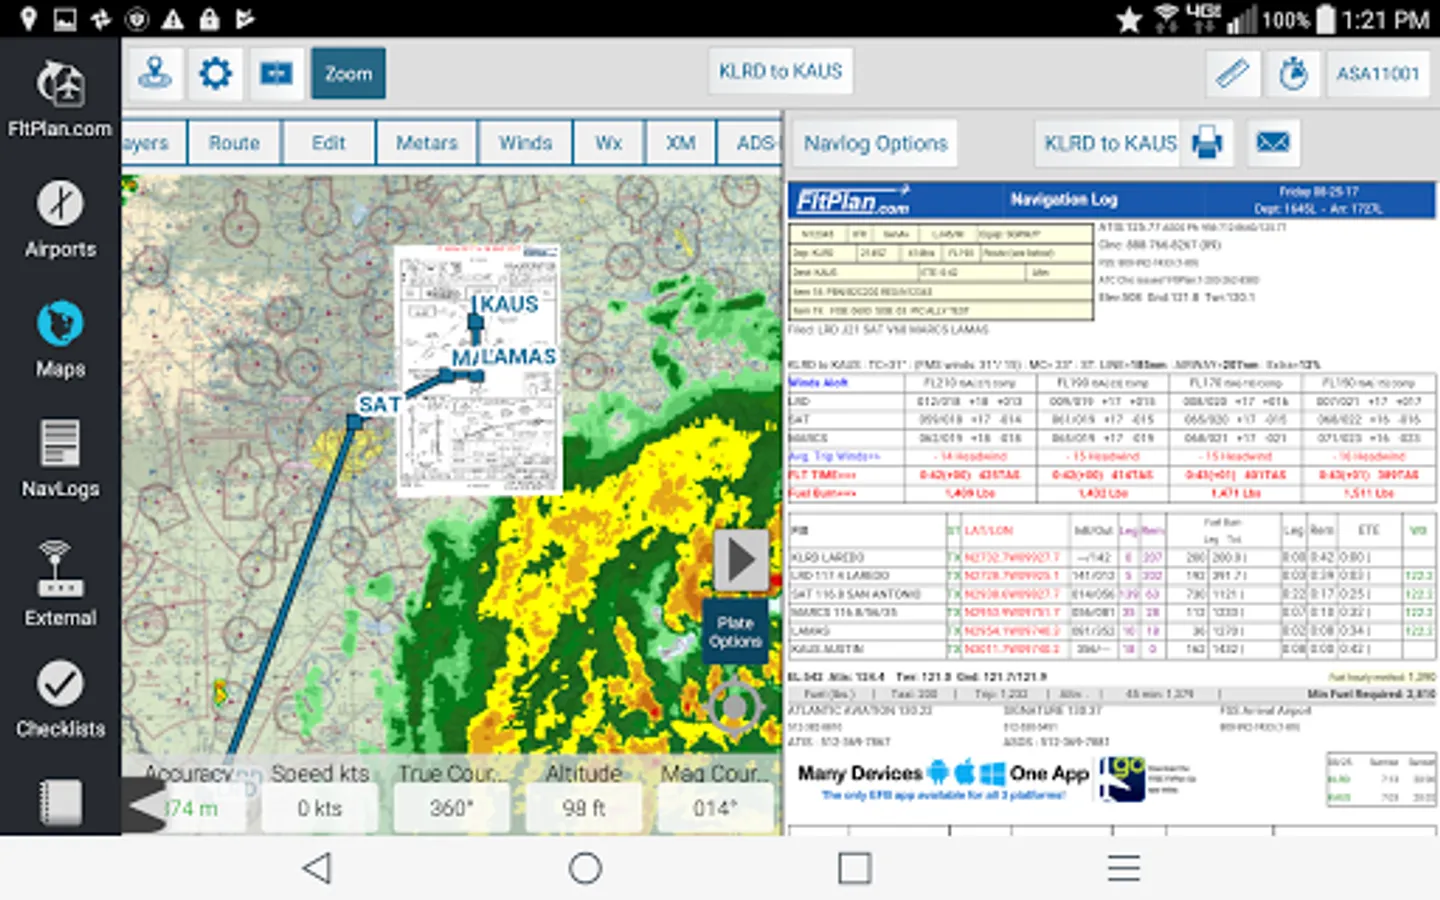1440x900 pixels.
Task: Select the XM tab
Action: click(680, 143)
